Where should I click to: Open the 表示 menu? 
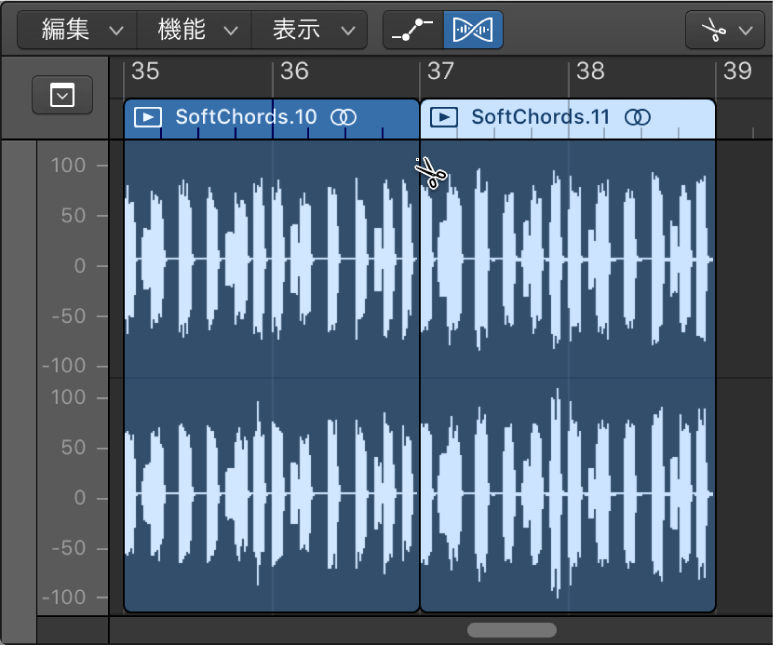(310, 30)
